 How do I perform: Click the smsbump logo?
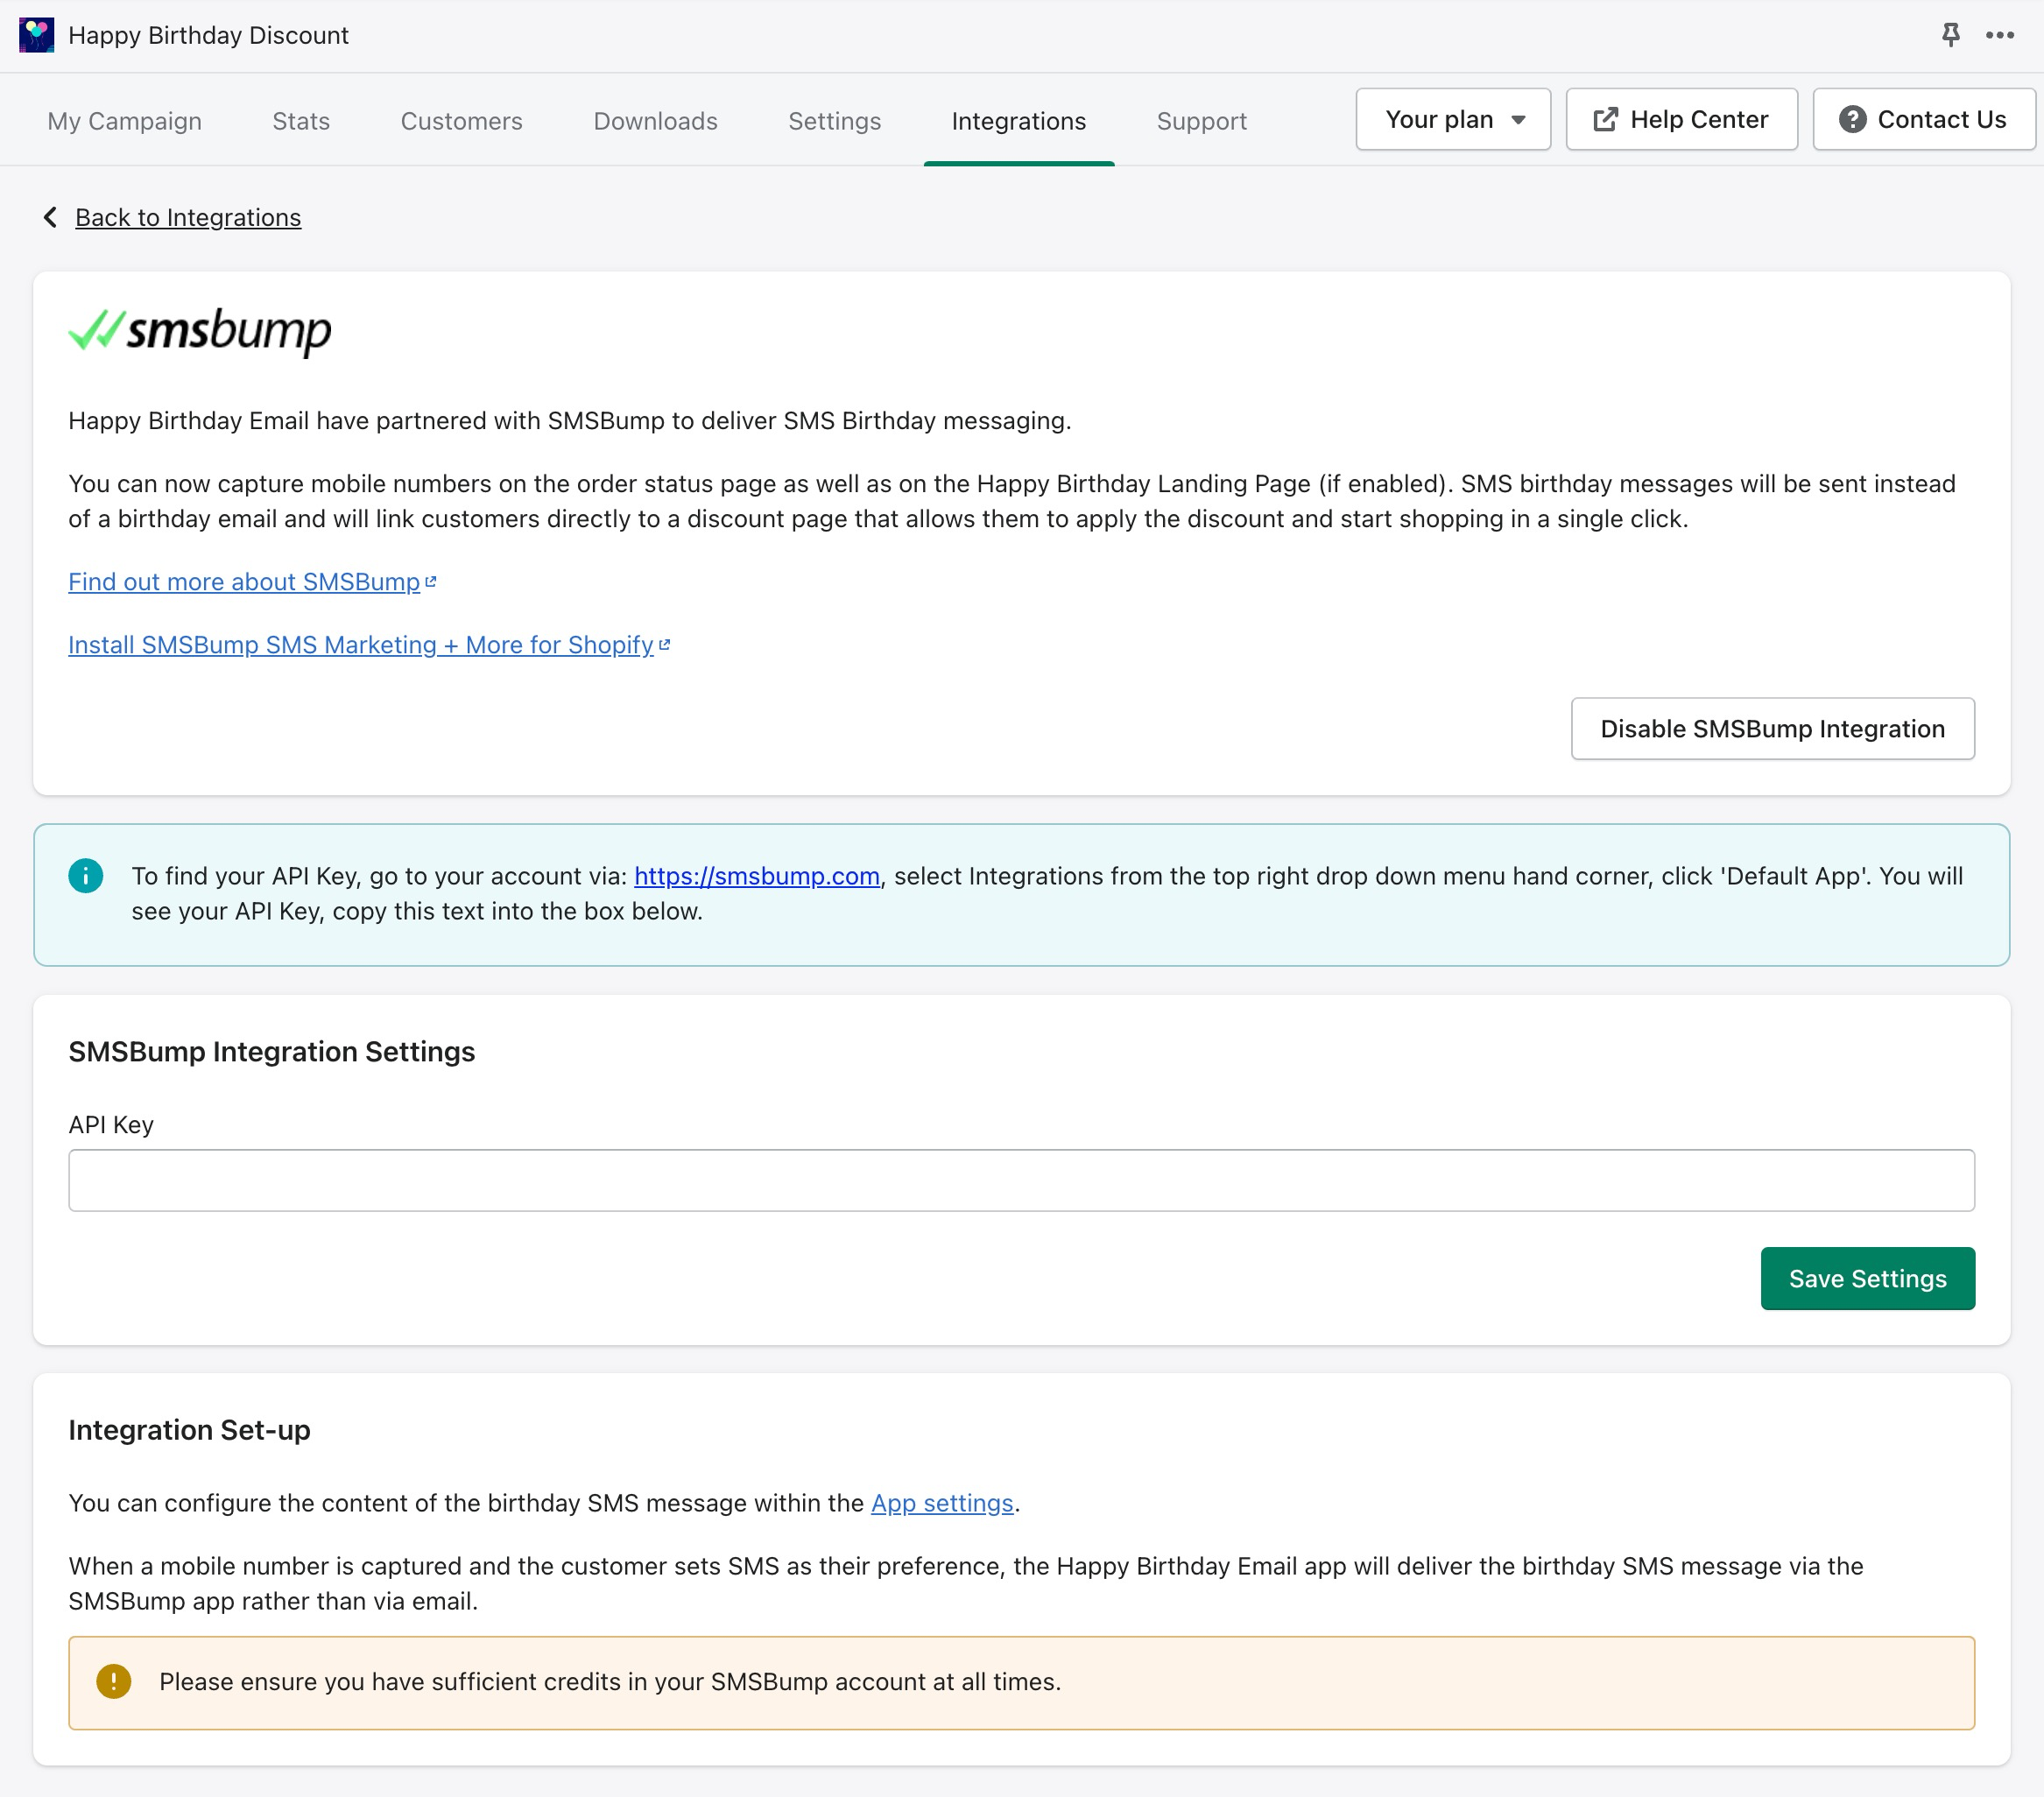click(x=200, y=331)
